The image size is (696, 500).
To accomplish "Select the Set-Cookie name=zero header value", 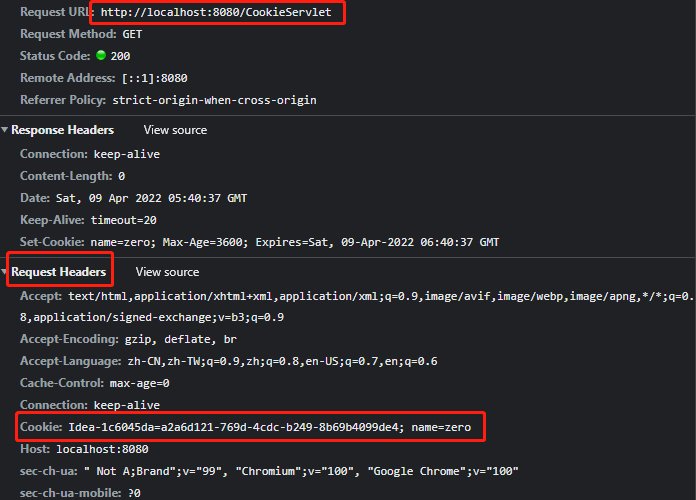I will 296,242.
